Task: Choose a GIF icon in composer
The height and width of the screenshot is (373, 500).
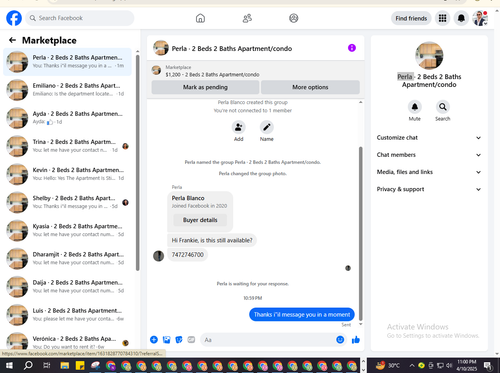Action: click(x=191, y=340)
